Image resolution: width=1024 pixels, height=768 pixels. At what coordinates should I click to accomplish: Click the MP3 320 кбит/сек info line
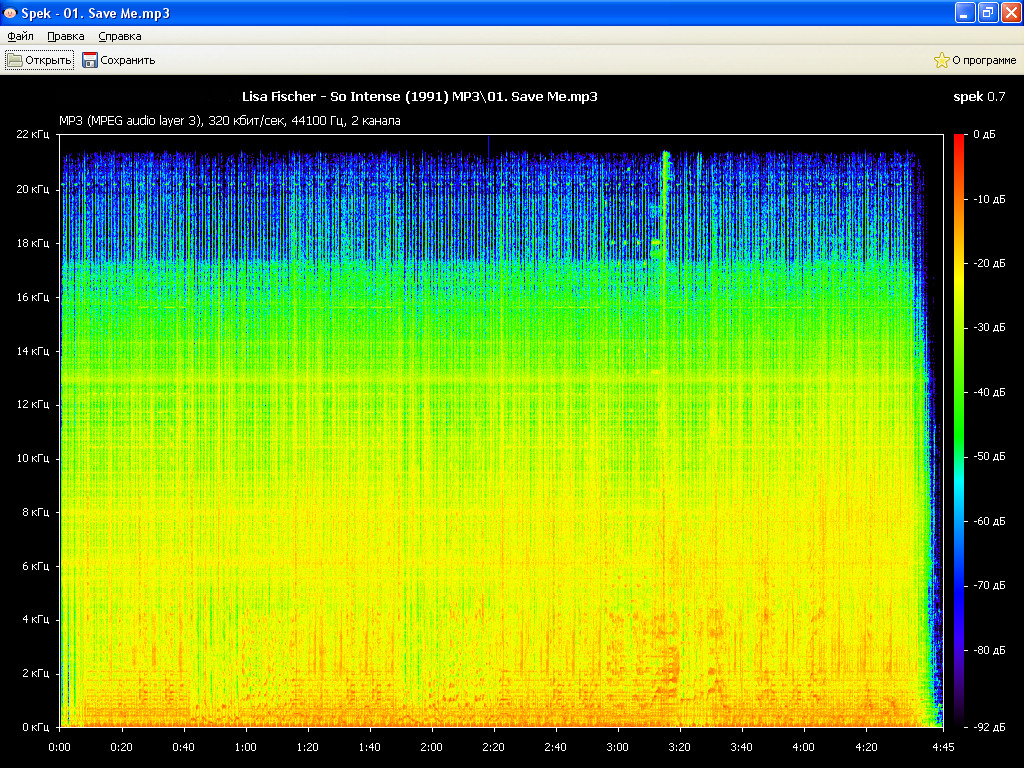click(230, 121)
